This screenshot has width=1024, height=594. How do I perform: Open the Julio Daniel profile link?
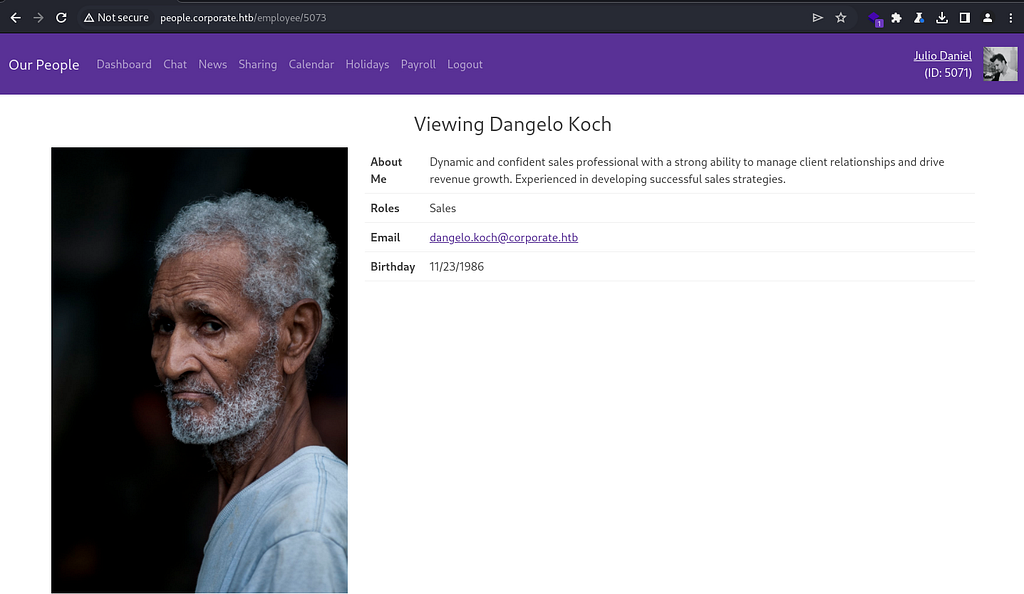[x=942, y=55]
